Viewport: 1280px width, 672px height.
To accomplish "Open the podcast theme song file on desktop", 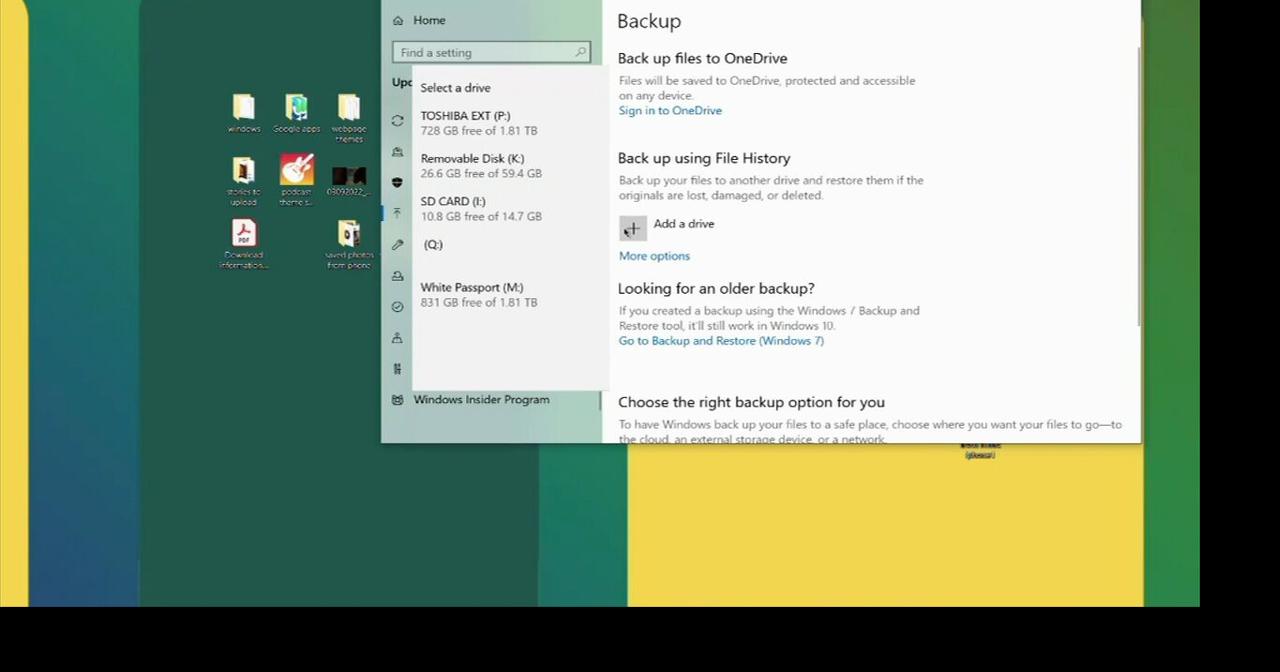I will [x=296, y=175].
